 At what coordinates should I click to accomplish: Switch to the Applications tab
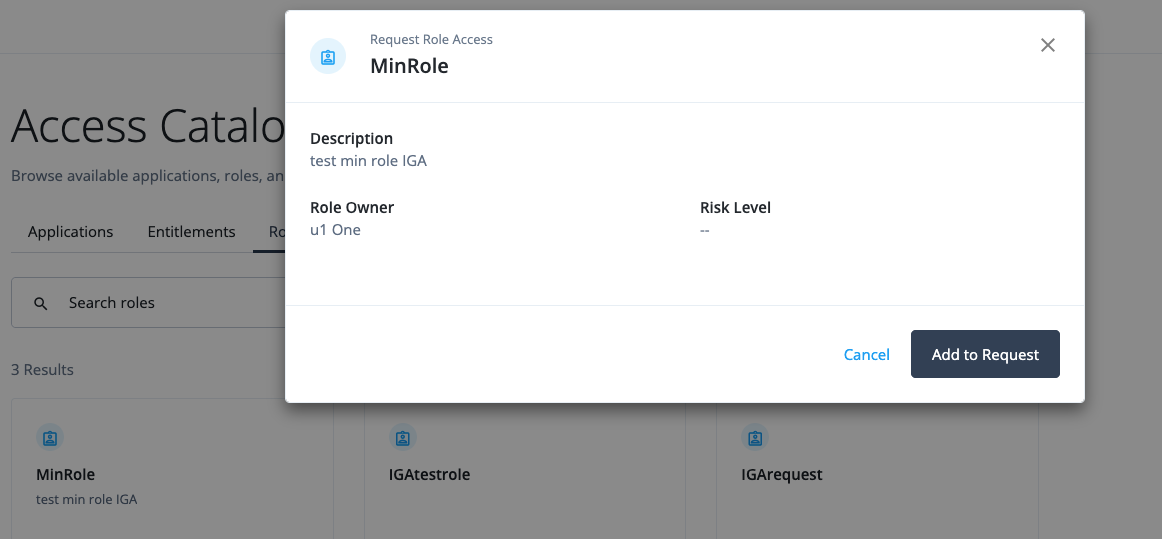(x=70, y=232)
